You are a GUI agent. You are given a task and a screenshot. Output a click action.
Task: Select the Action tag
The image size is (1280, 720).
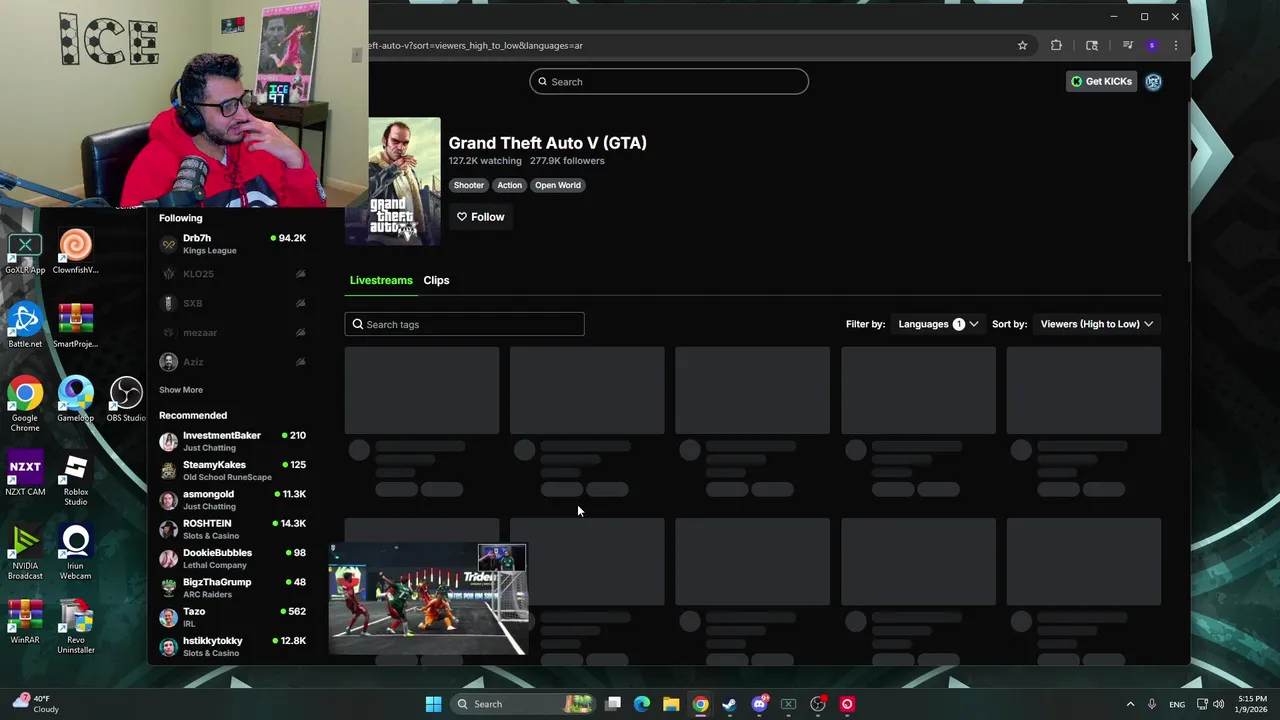click(x=510, y=185)
